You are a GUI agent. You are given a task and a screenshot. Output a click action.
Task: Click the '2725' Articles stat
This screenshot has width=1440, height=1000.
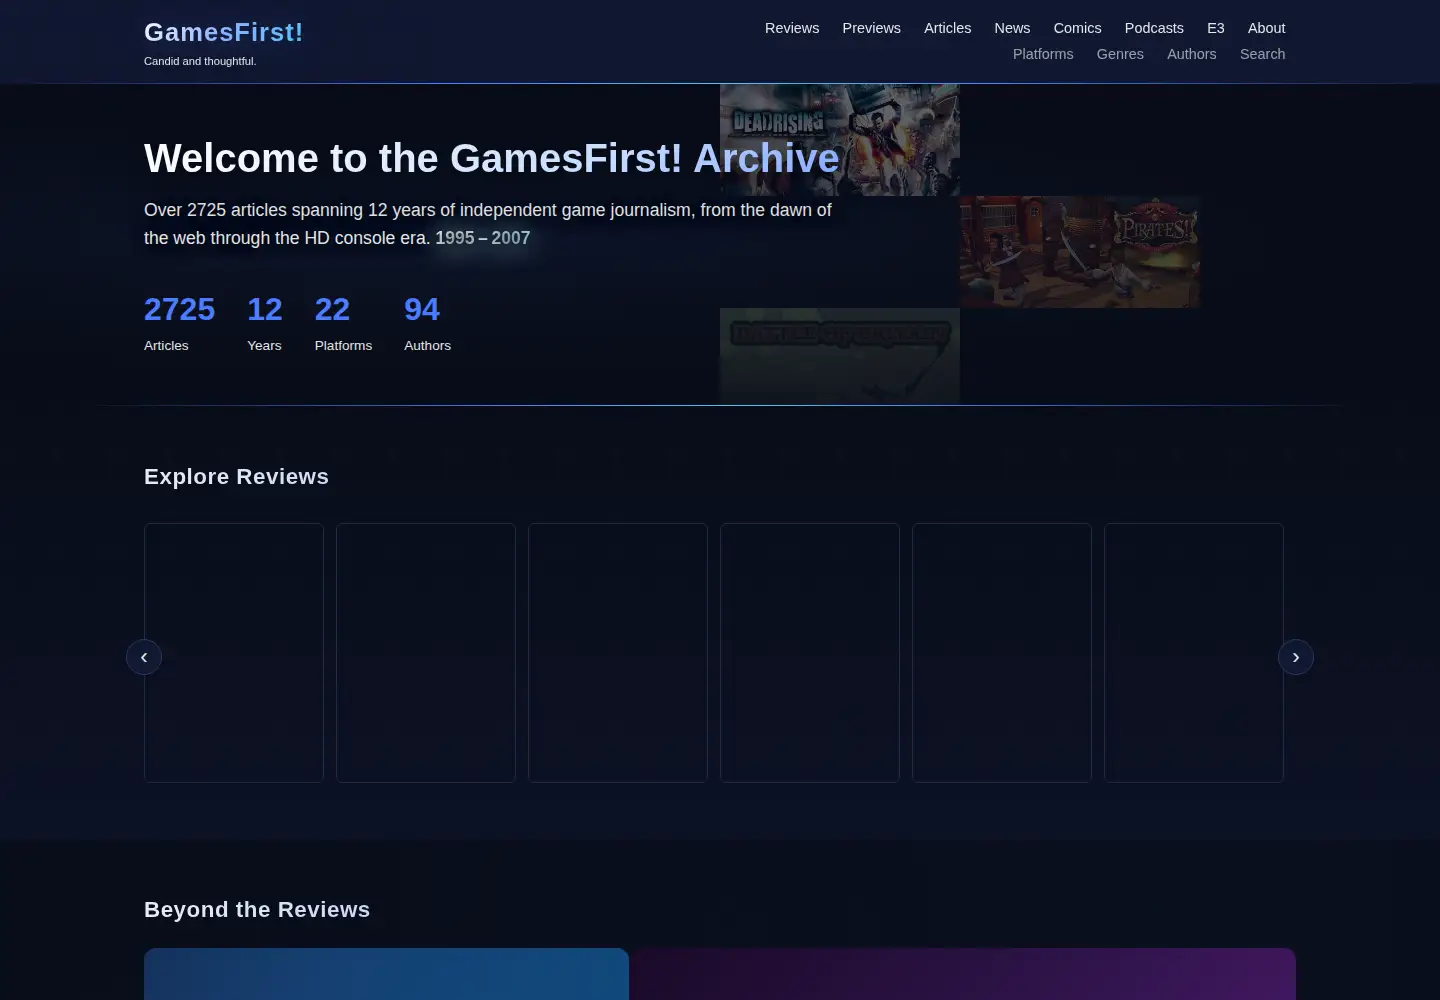coord(179,322)
